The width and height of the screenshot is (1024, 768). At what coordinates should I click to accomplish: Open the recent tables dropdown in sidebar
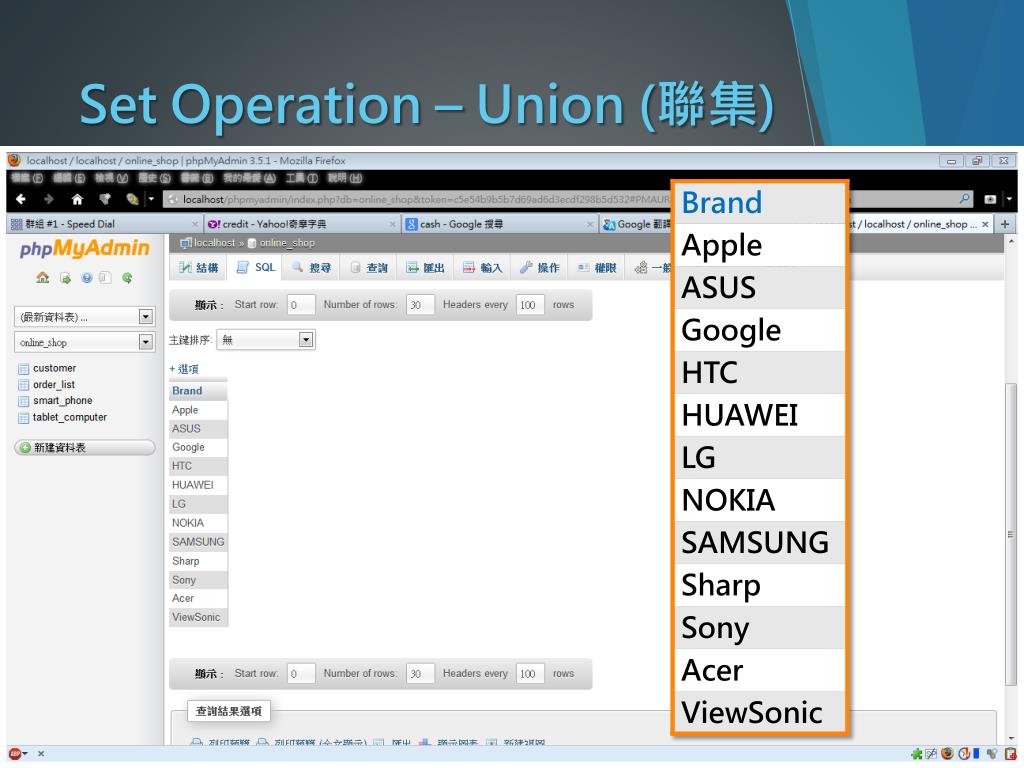pyautogui.click(x=146, y=317)
